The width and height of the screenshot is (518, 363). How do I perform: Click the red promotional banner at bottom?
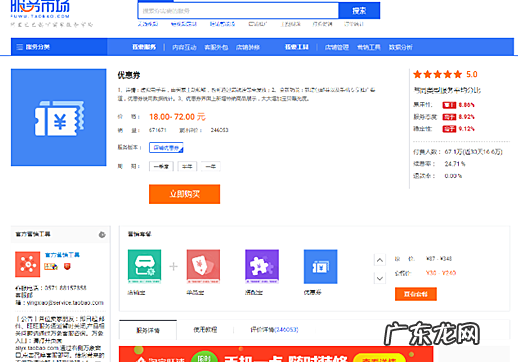pos(276,354)
